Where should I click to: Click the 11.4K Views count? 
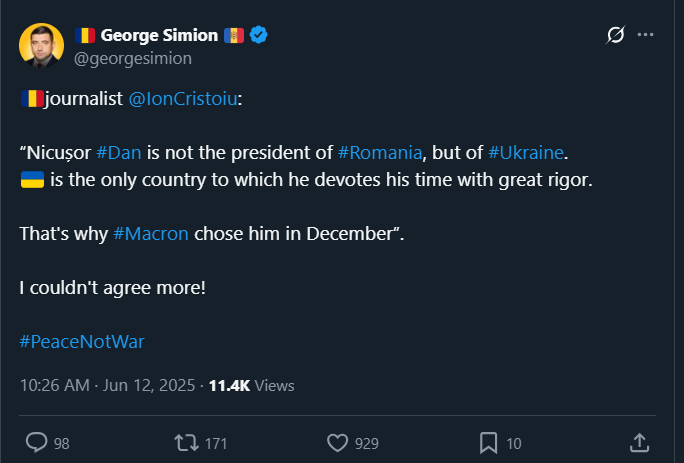click(251, 386)
